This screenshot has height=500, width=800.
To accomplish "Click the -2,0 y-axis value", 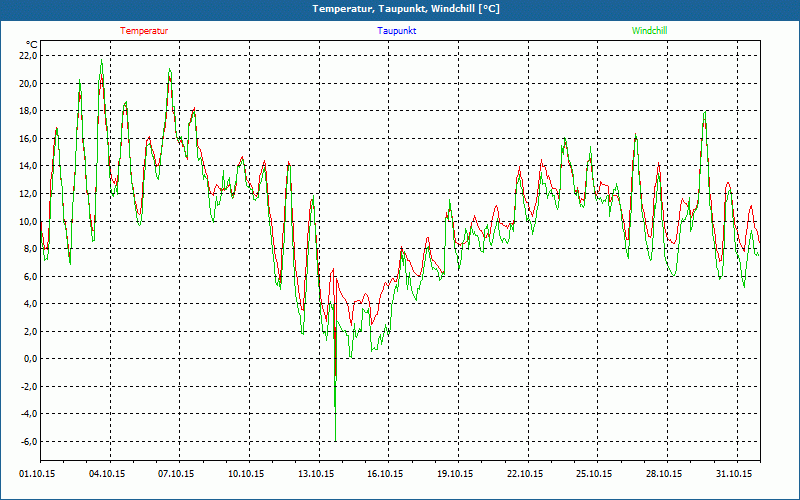I will coord(29,386).
